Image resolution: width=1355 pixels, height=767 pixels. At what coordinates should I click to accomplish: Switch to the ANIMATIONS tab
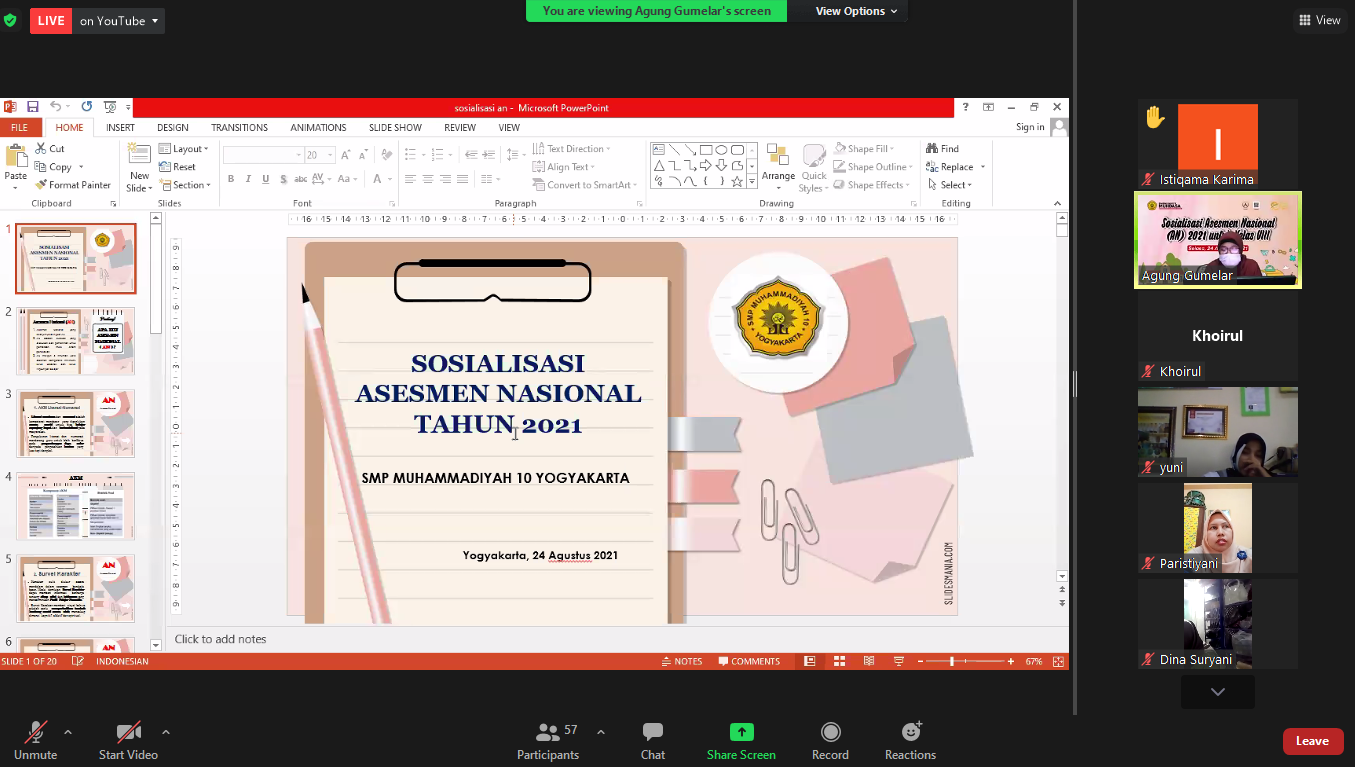tap(318, 127)
